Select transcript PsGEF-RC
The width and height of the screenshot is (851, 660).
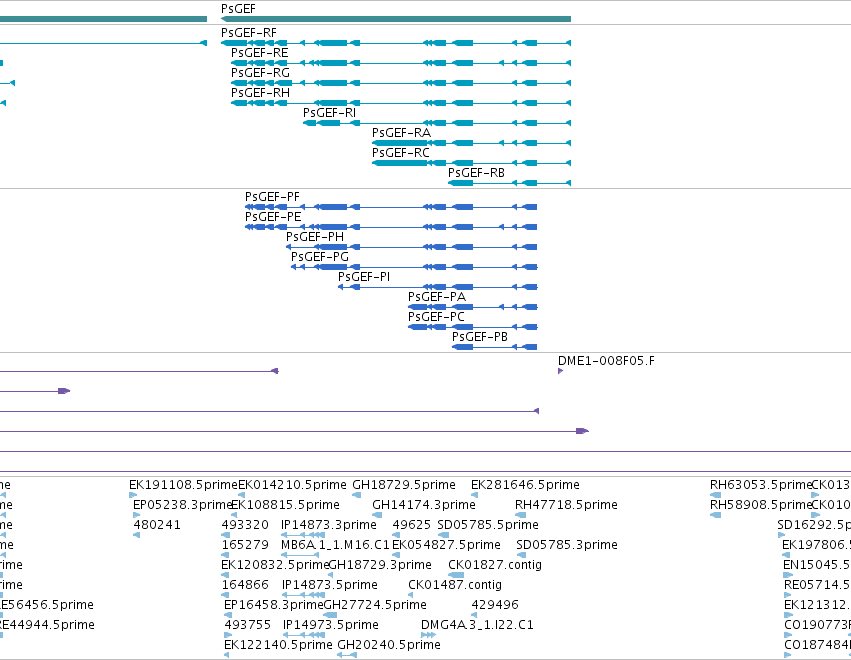[471, 163]
